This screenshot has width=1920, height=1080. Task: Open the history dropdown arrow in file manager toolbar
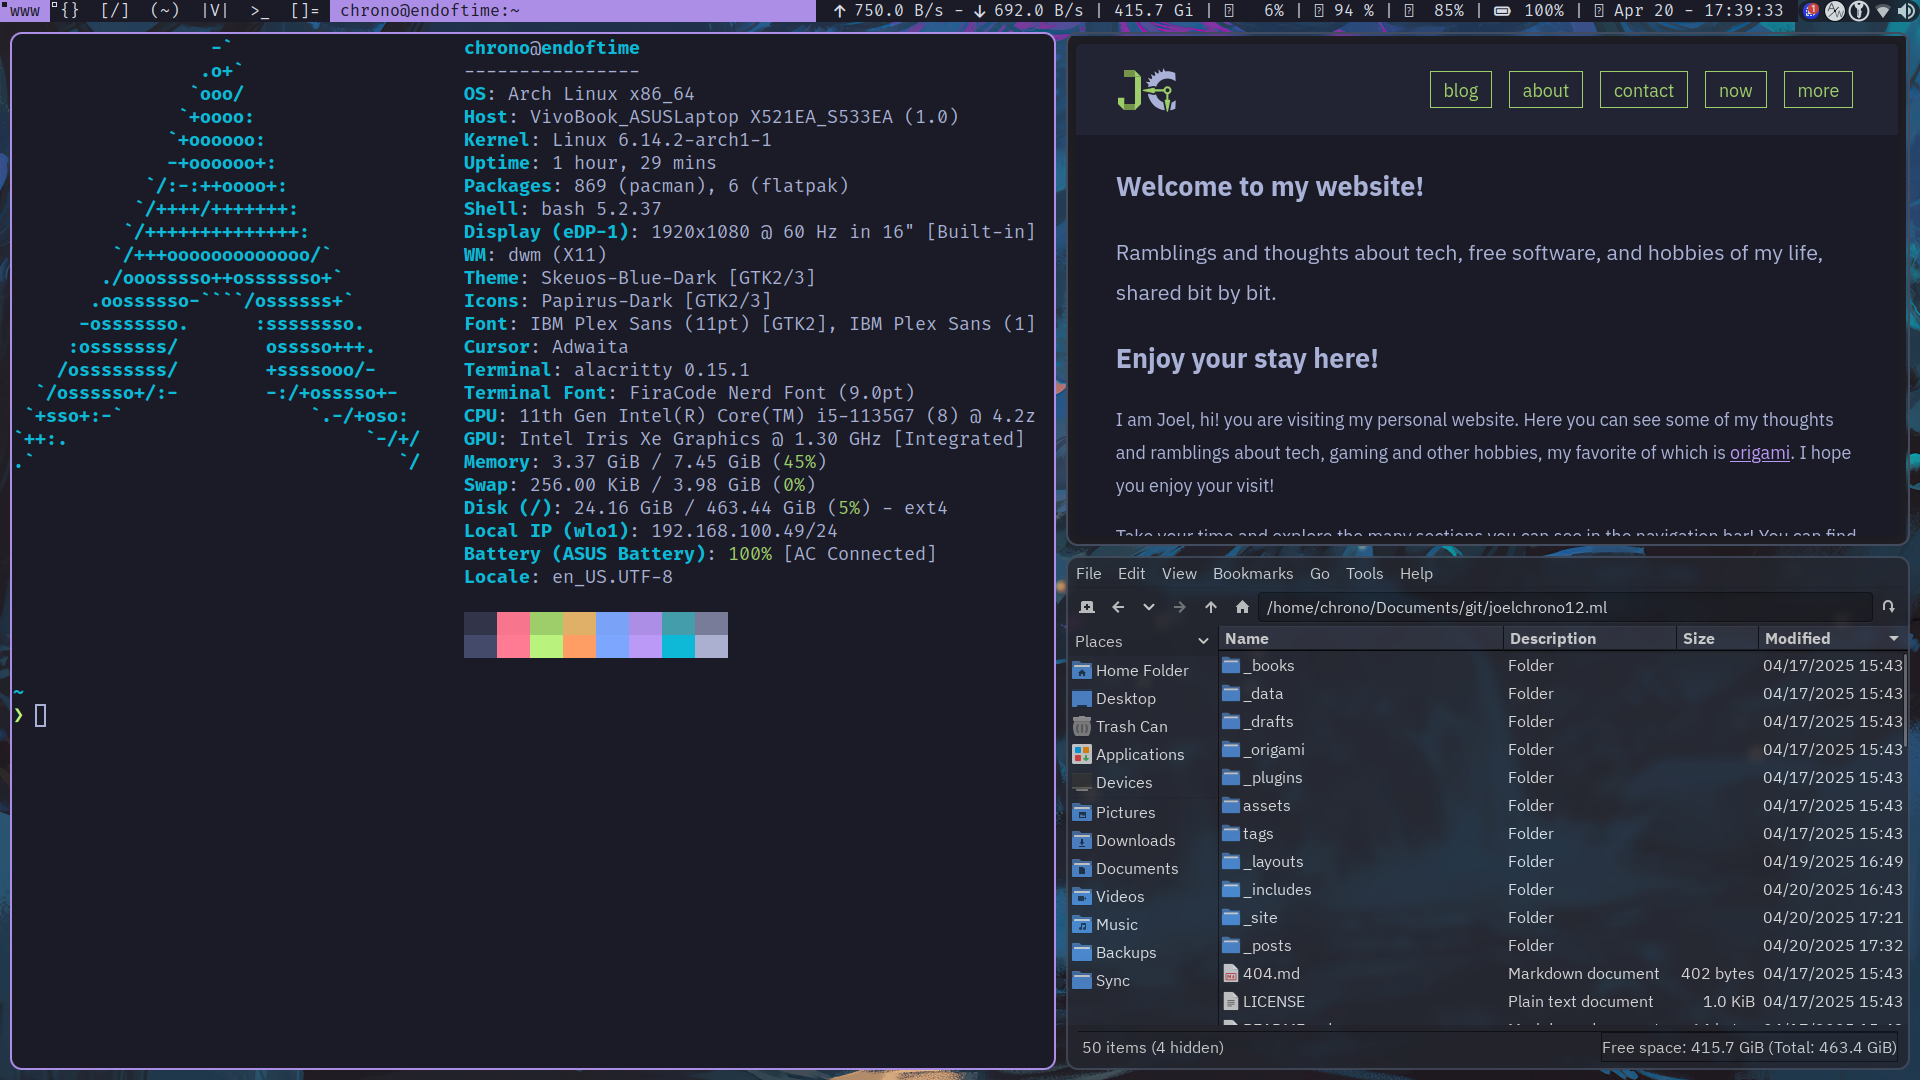[x=1149, y=607]
